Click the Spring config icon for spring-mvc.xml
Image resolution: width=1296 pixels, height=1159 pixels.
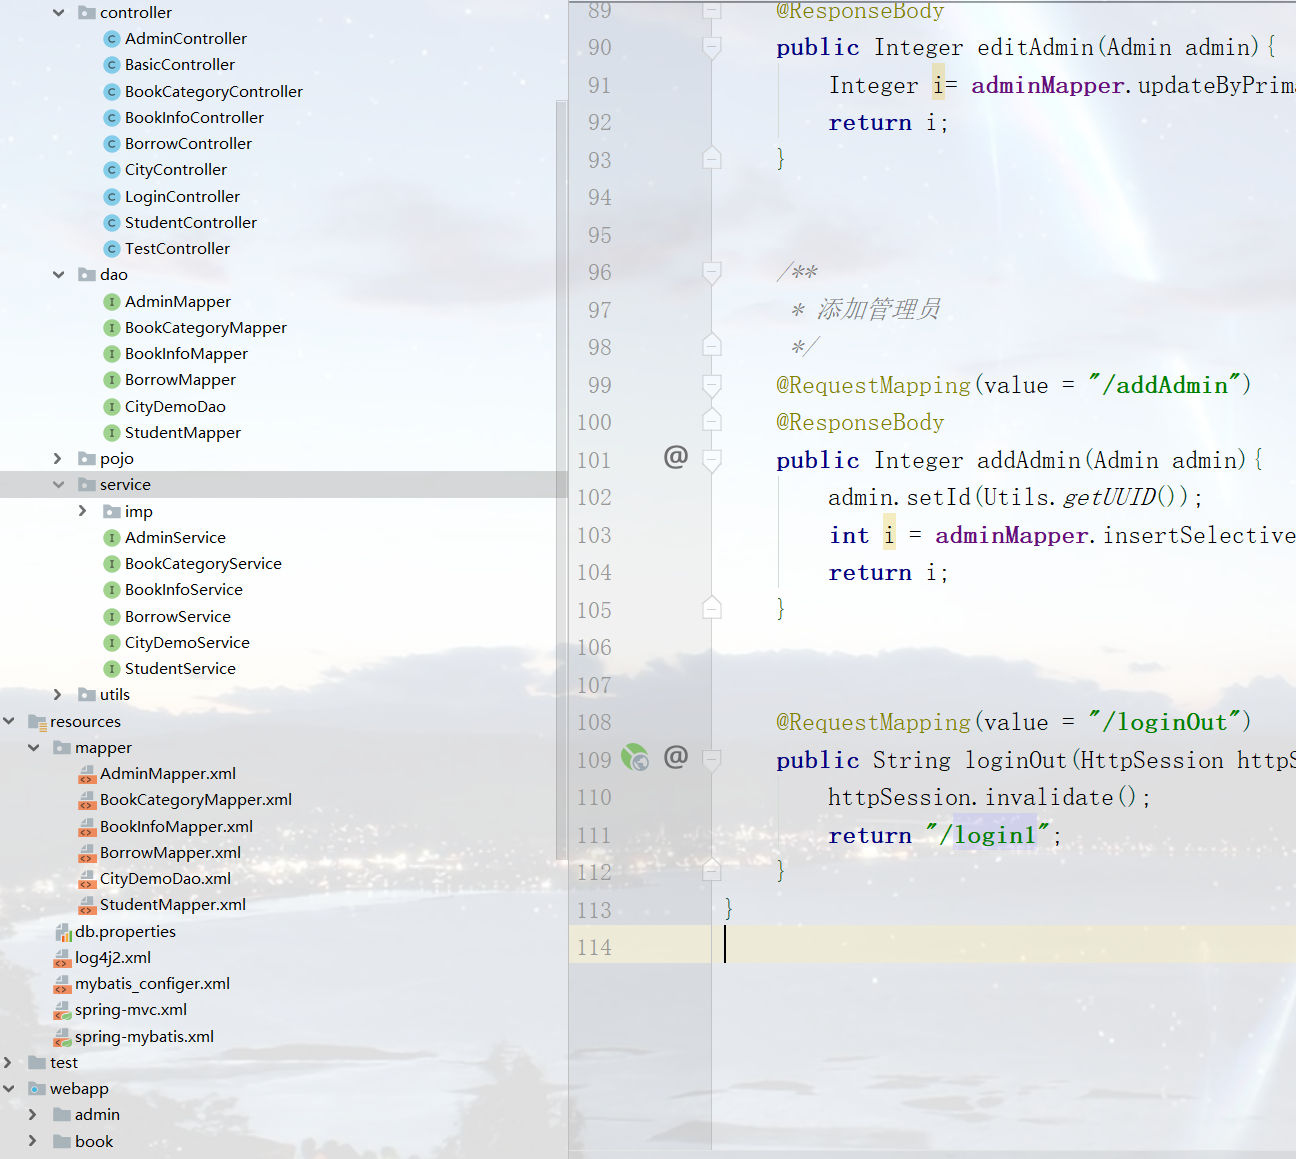[63, 1010]
